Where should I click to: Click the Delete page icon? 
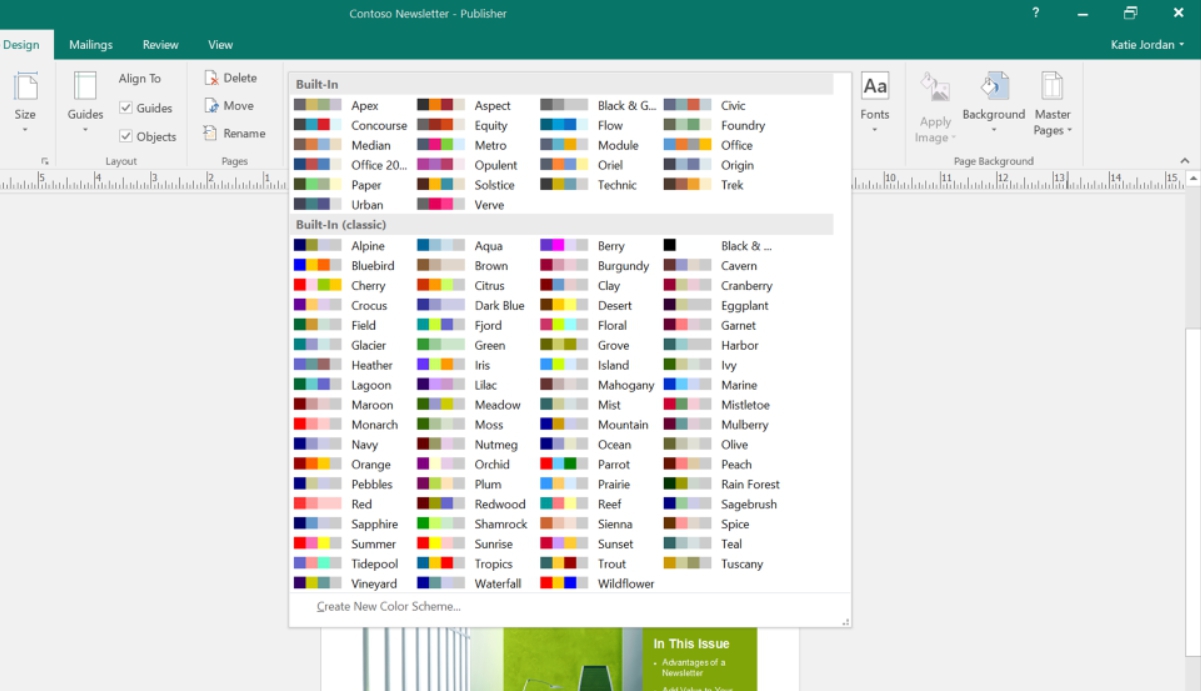tap(211, 78)
